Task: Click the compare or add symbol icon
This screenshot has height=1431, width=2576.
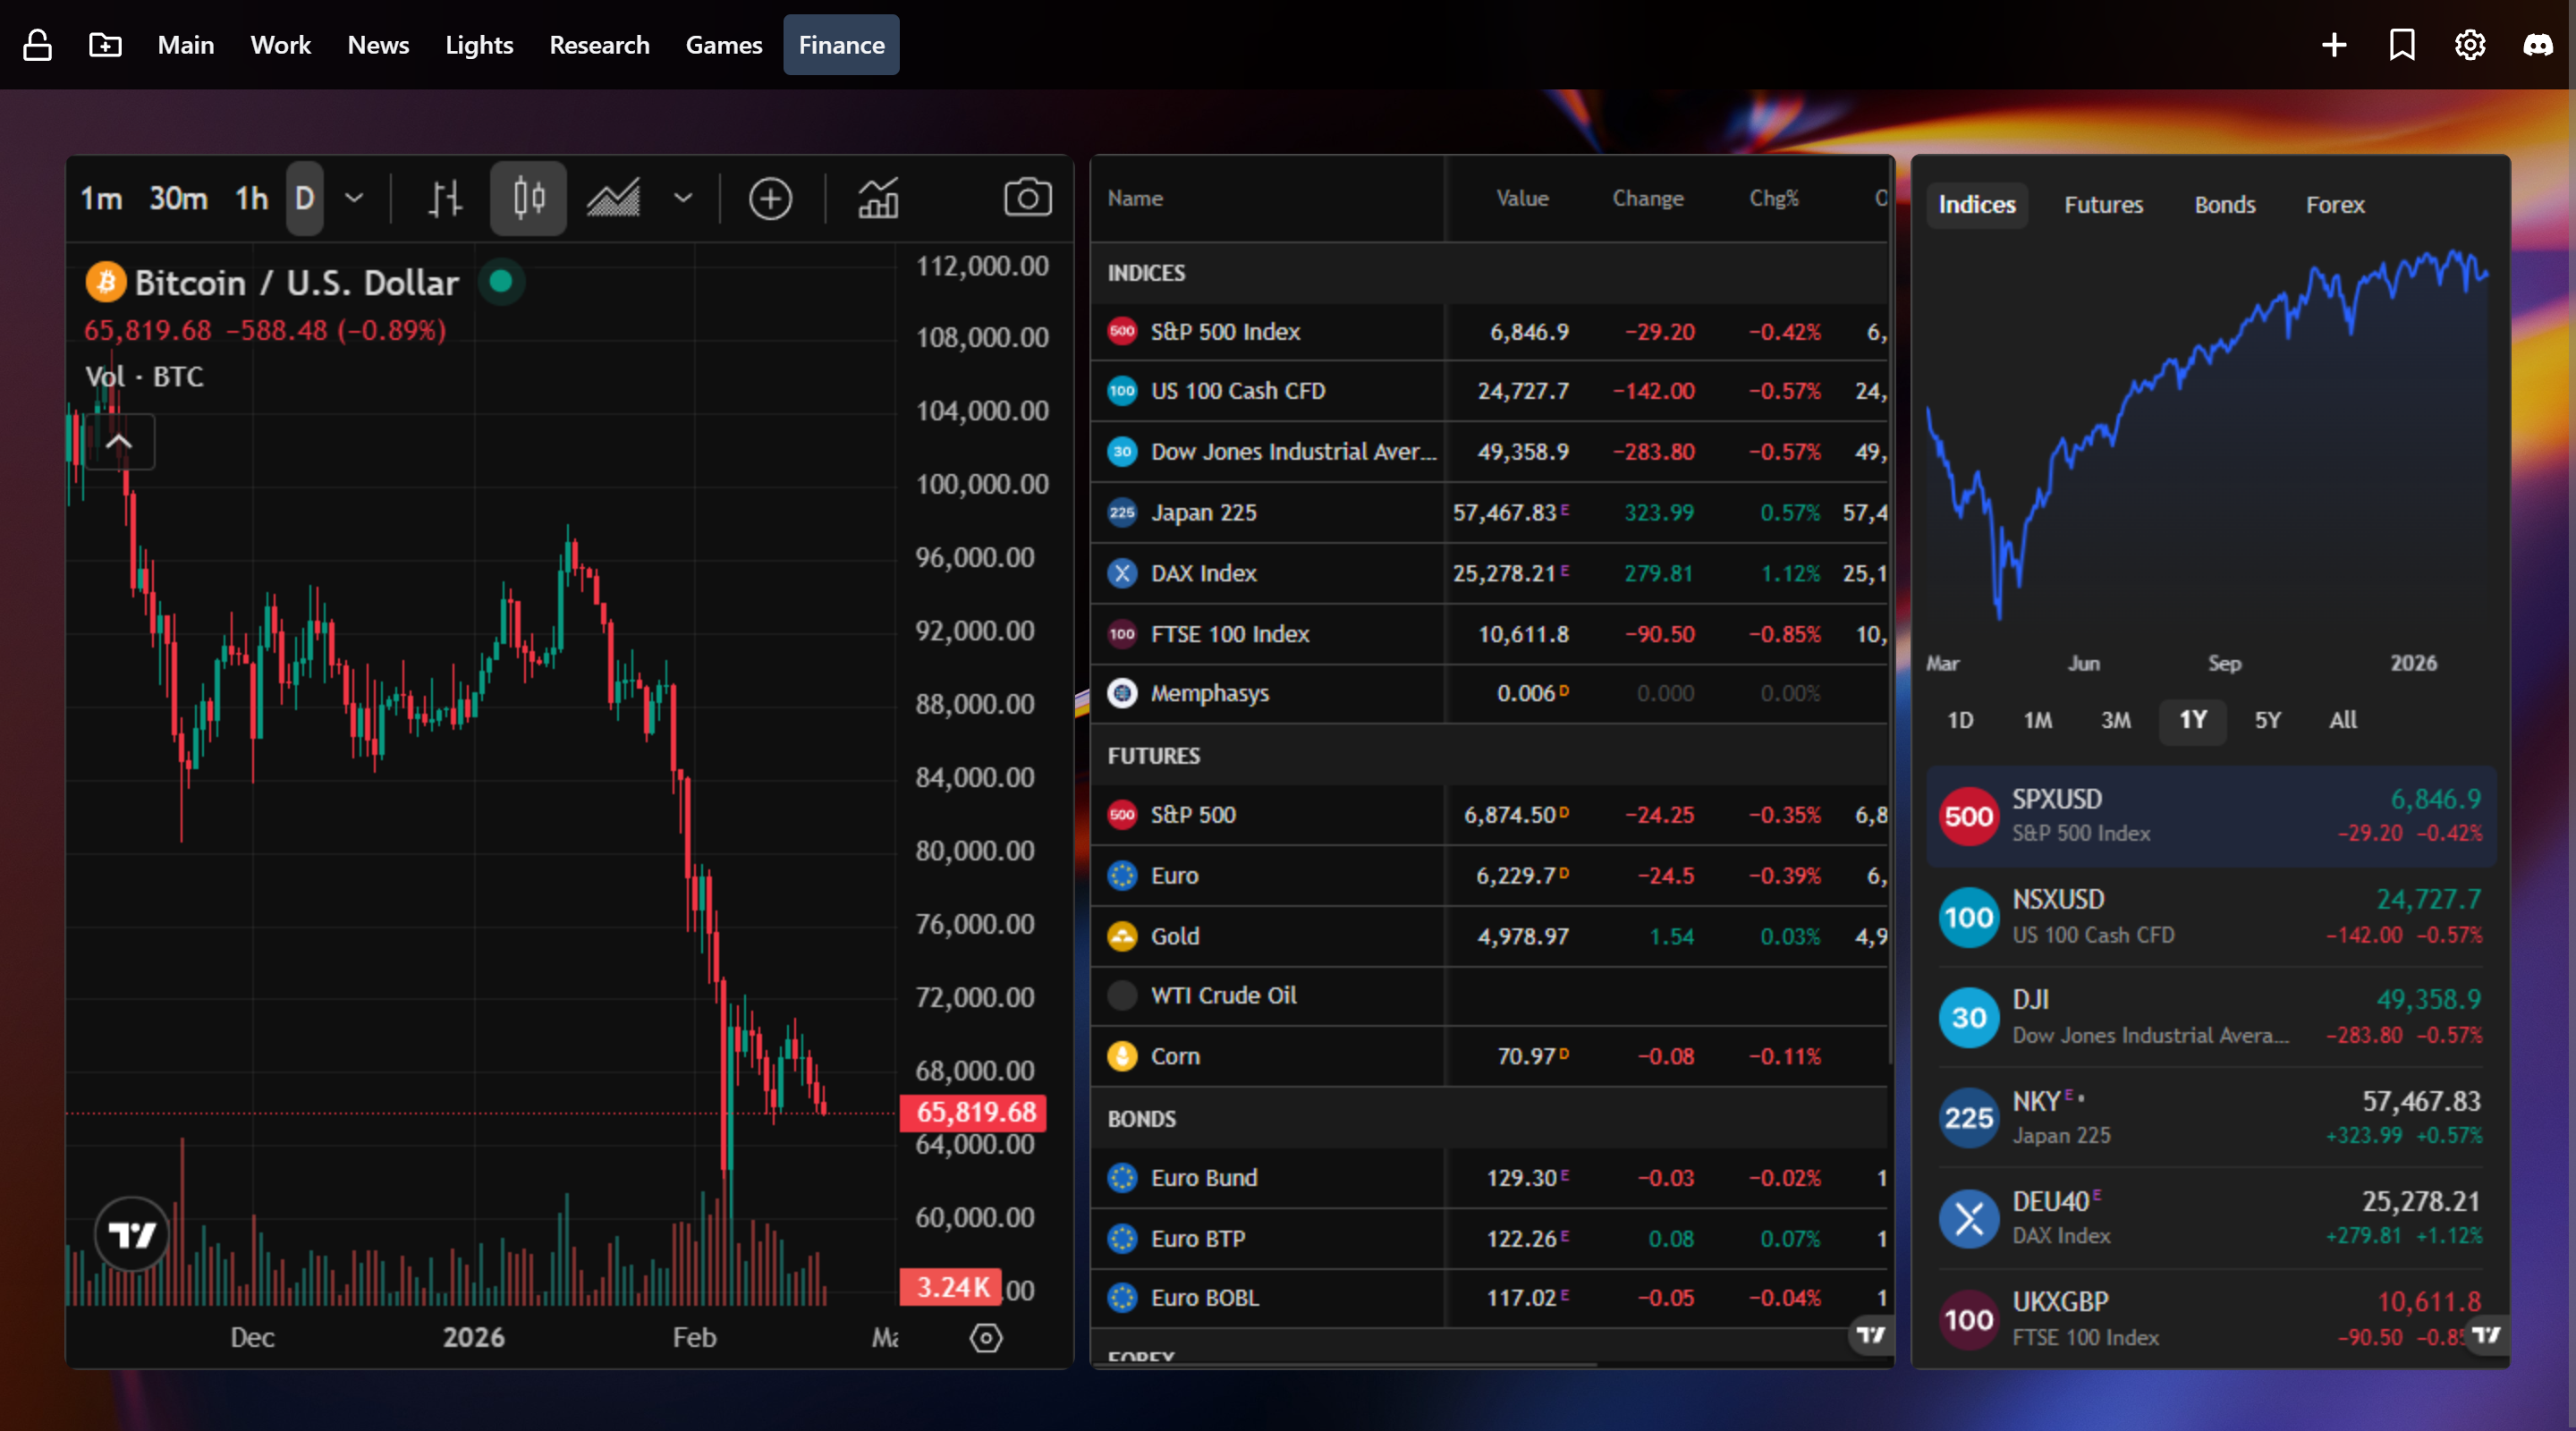Action: point(770,198)
